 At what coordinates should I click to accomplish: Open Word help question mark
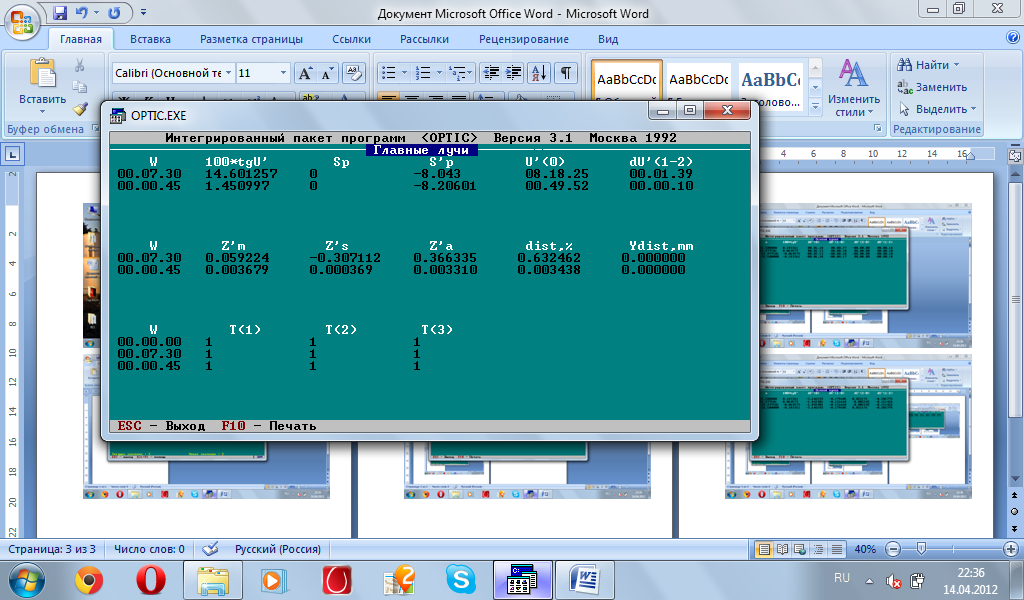[1013, 38]
